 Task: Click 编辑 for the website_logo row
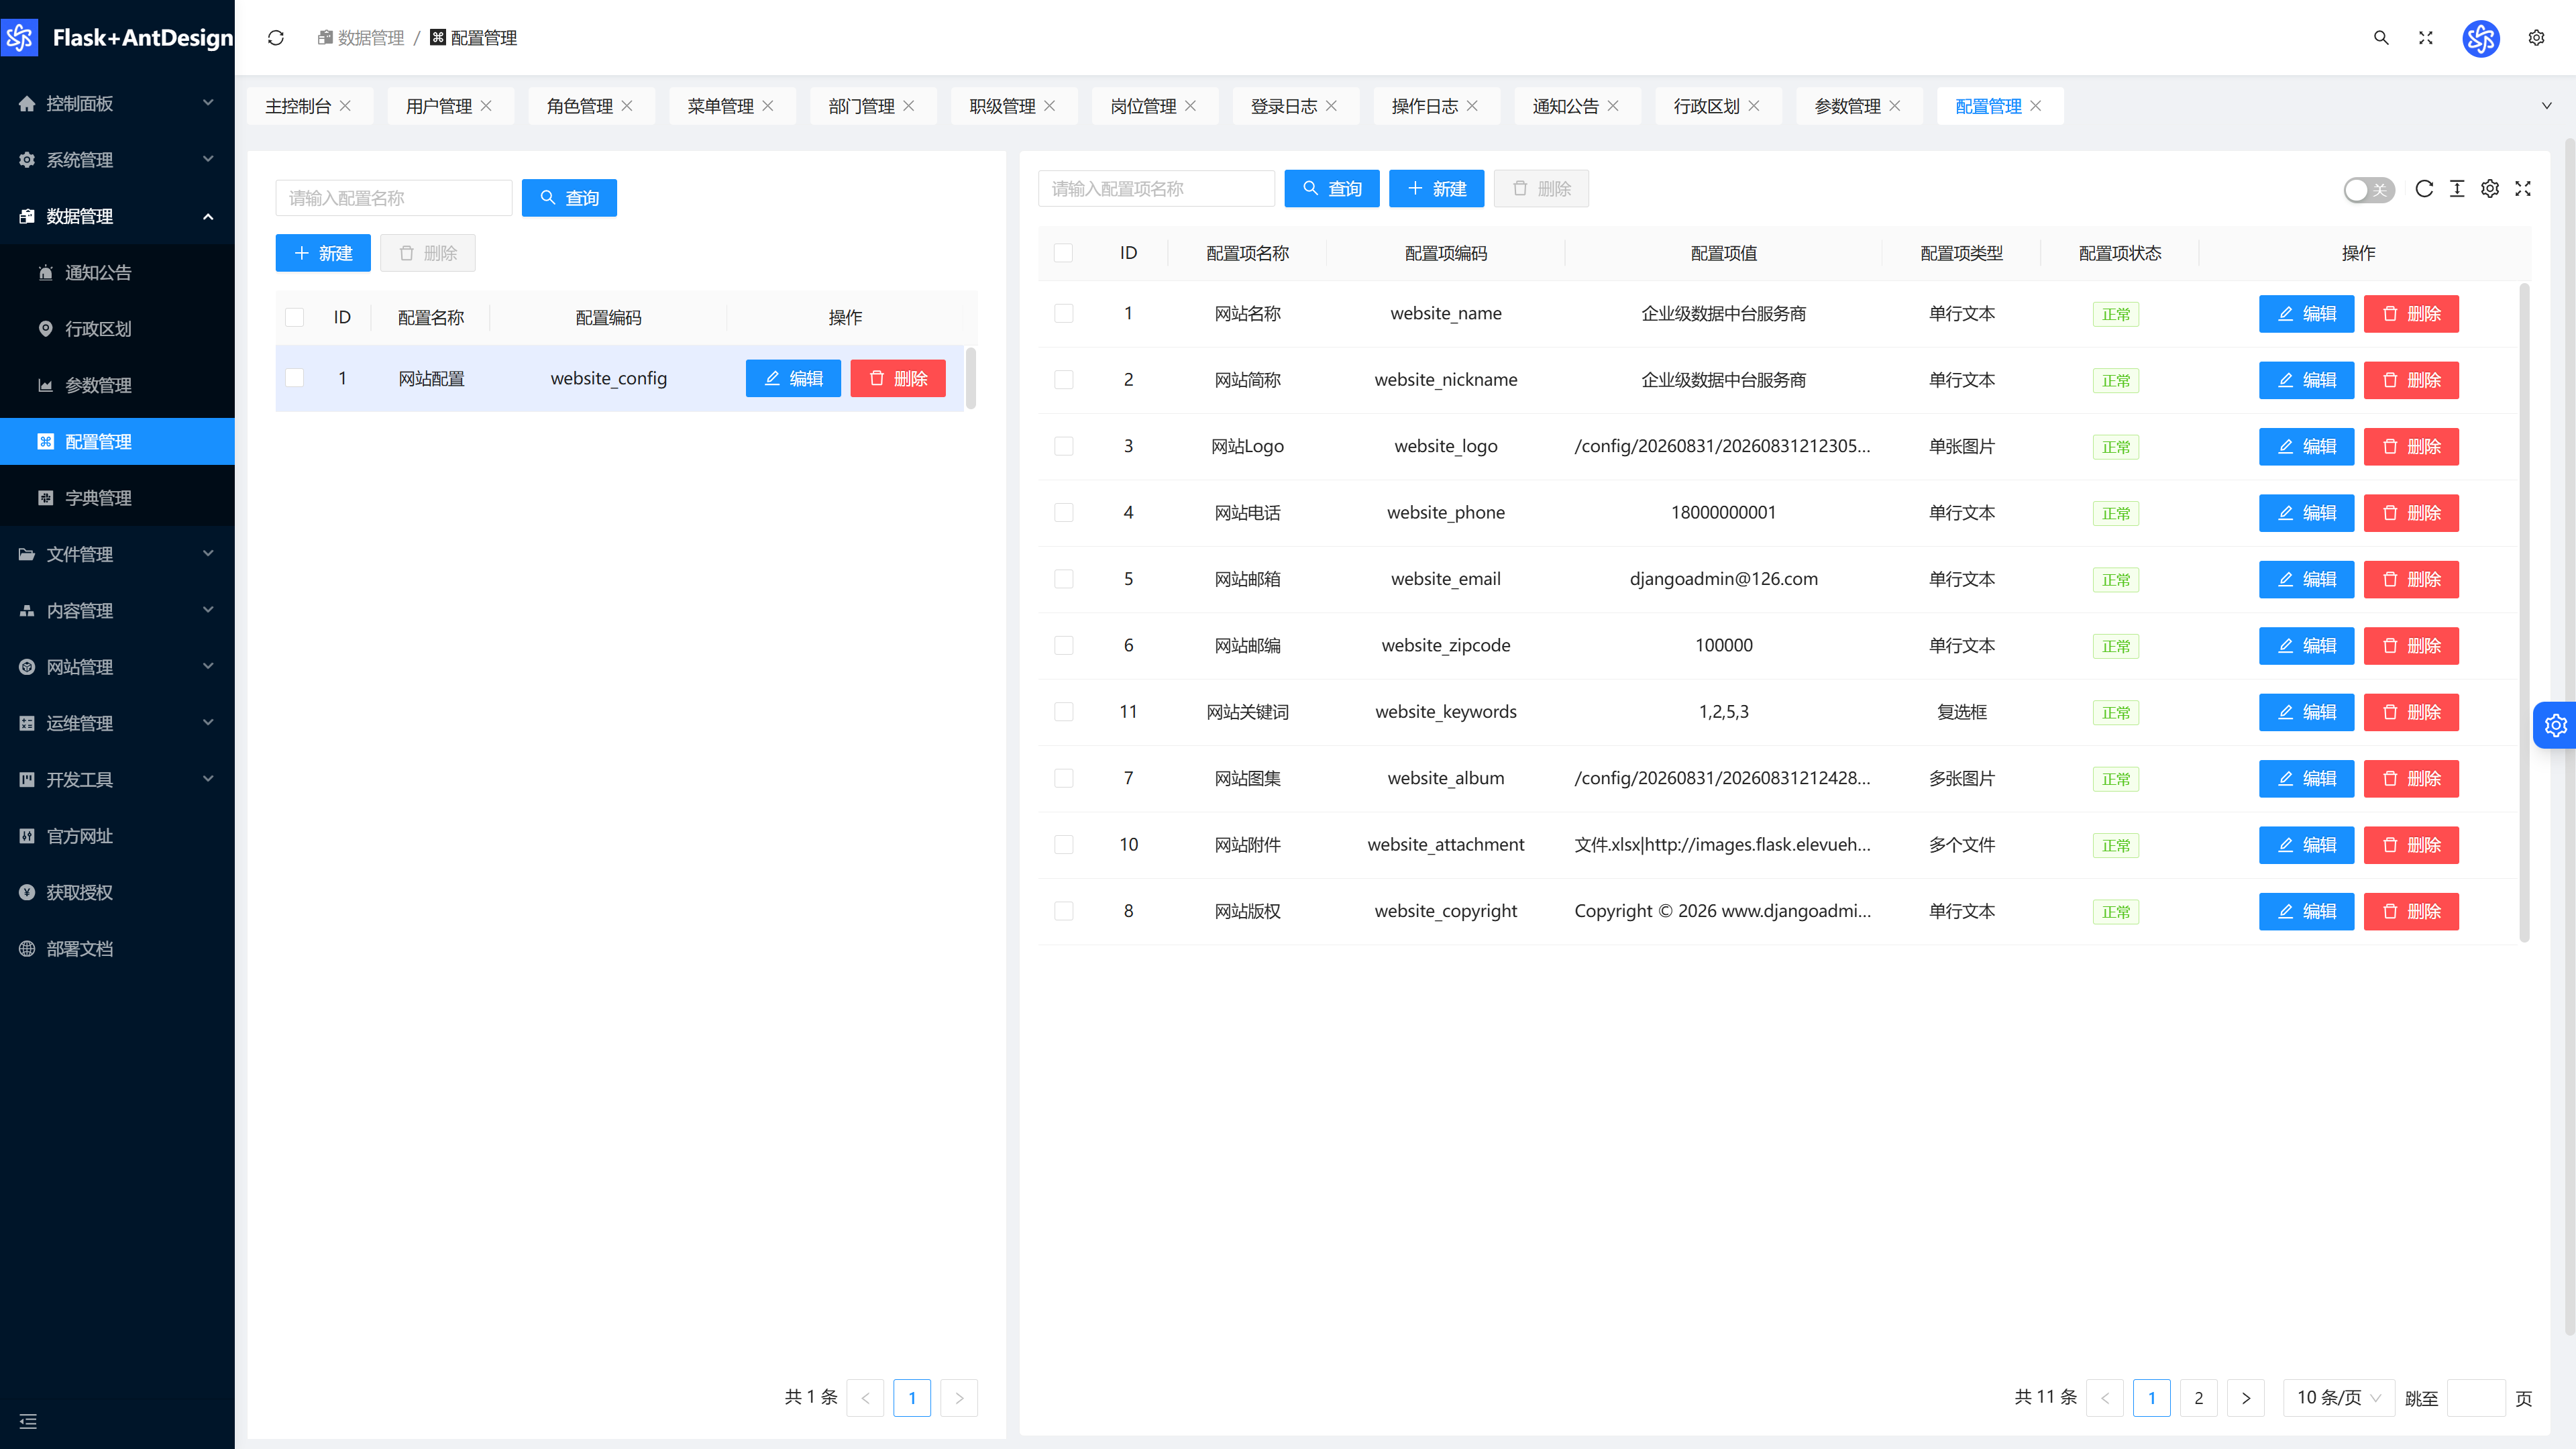pyautogui.click(x=2306, y=447)
